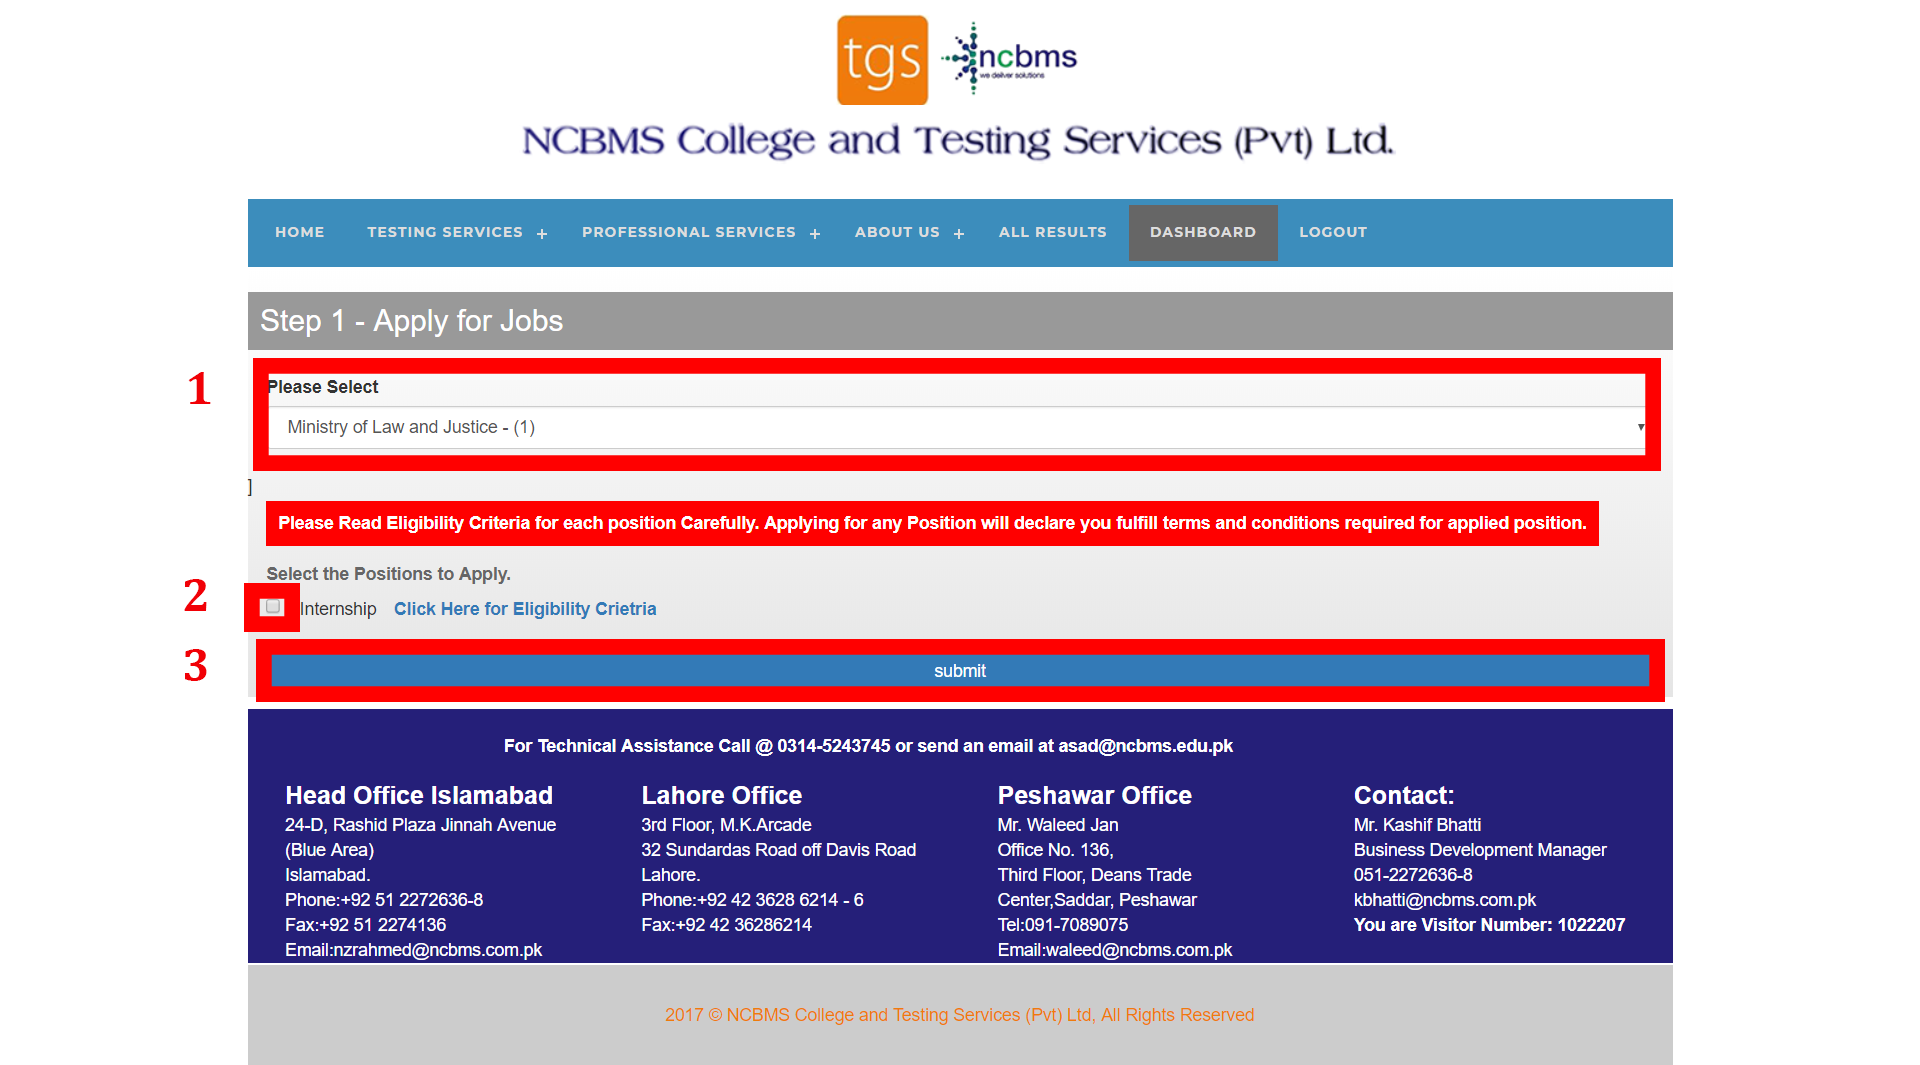Screen dimensions: 1920x1065
Task: Click the Step 1 - Apply for Jobs heading
Action: point(411,321)
